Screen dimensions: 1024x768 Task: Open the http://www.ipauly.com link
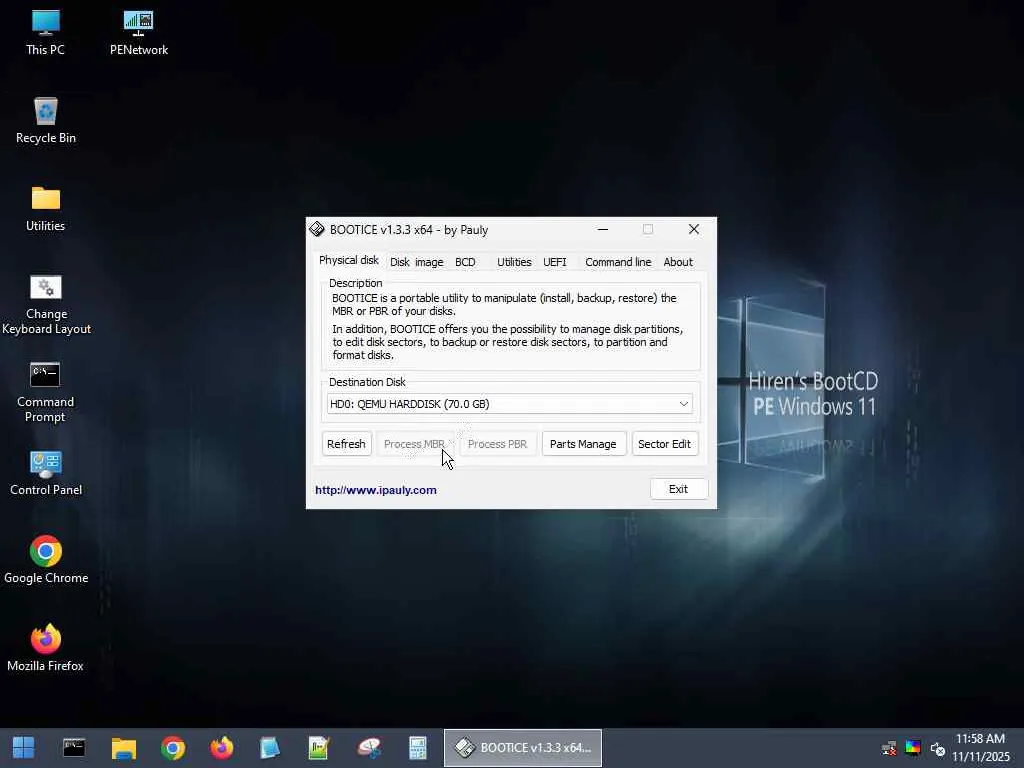point(376,490)
